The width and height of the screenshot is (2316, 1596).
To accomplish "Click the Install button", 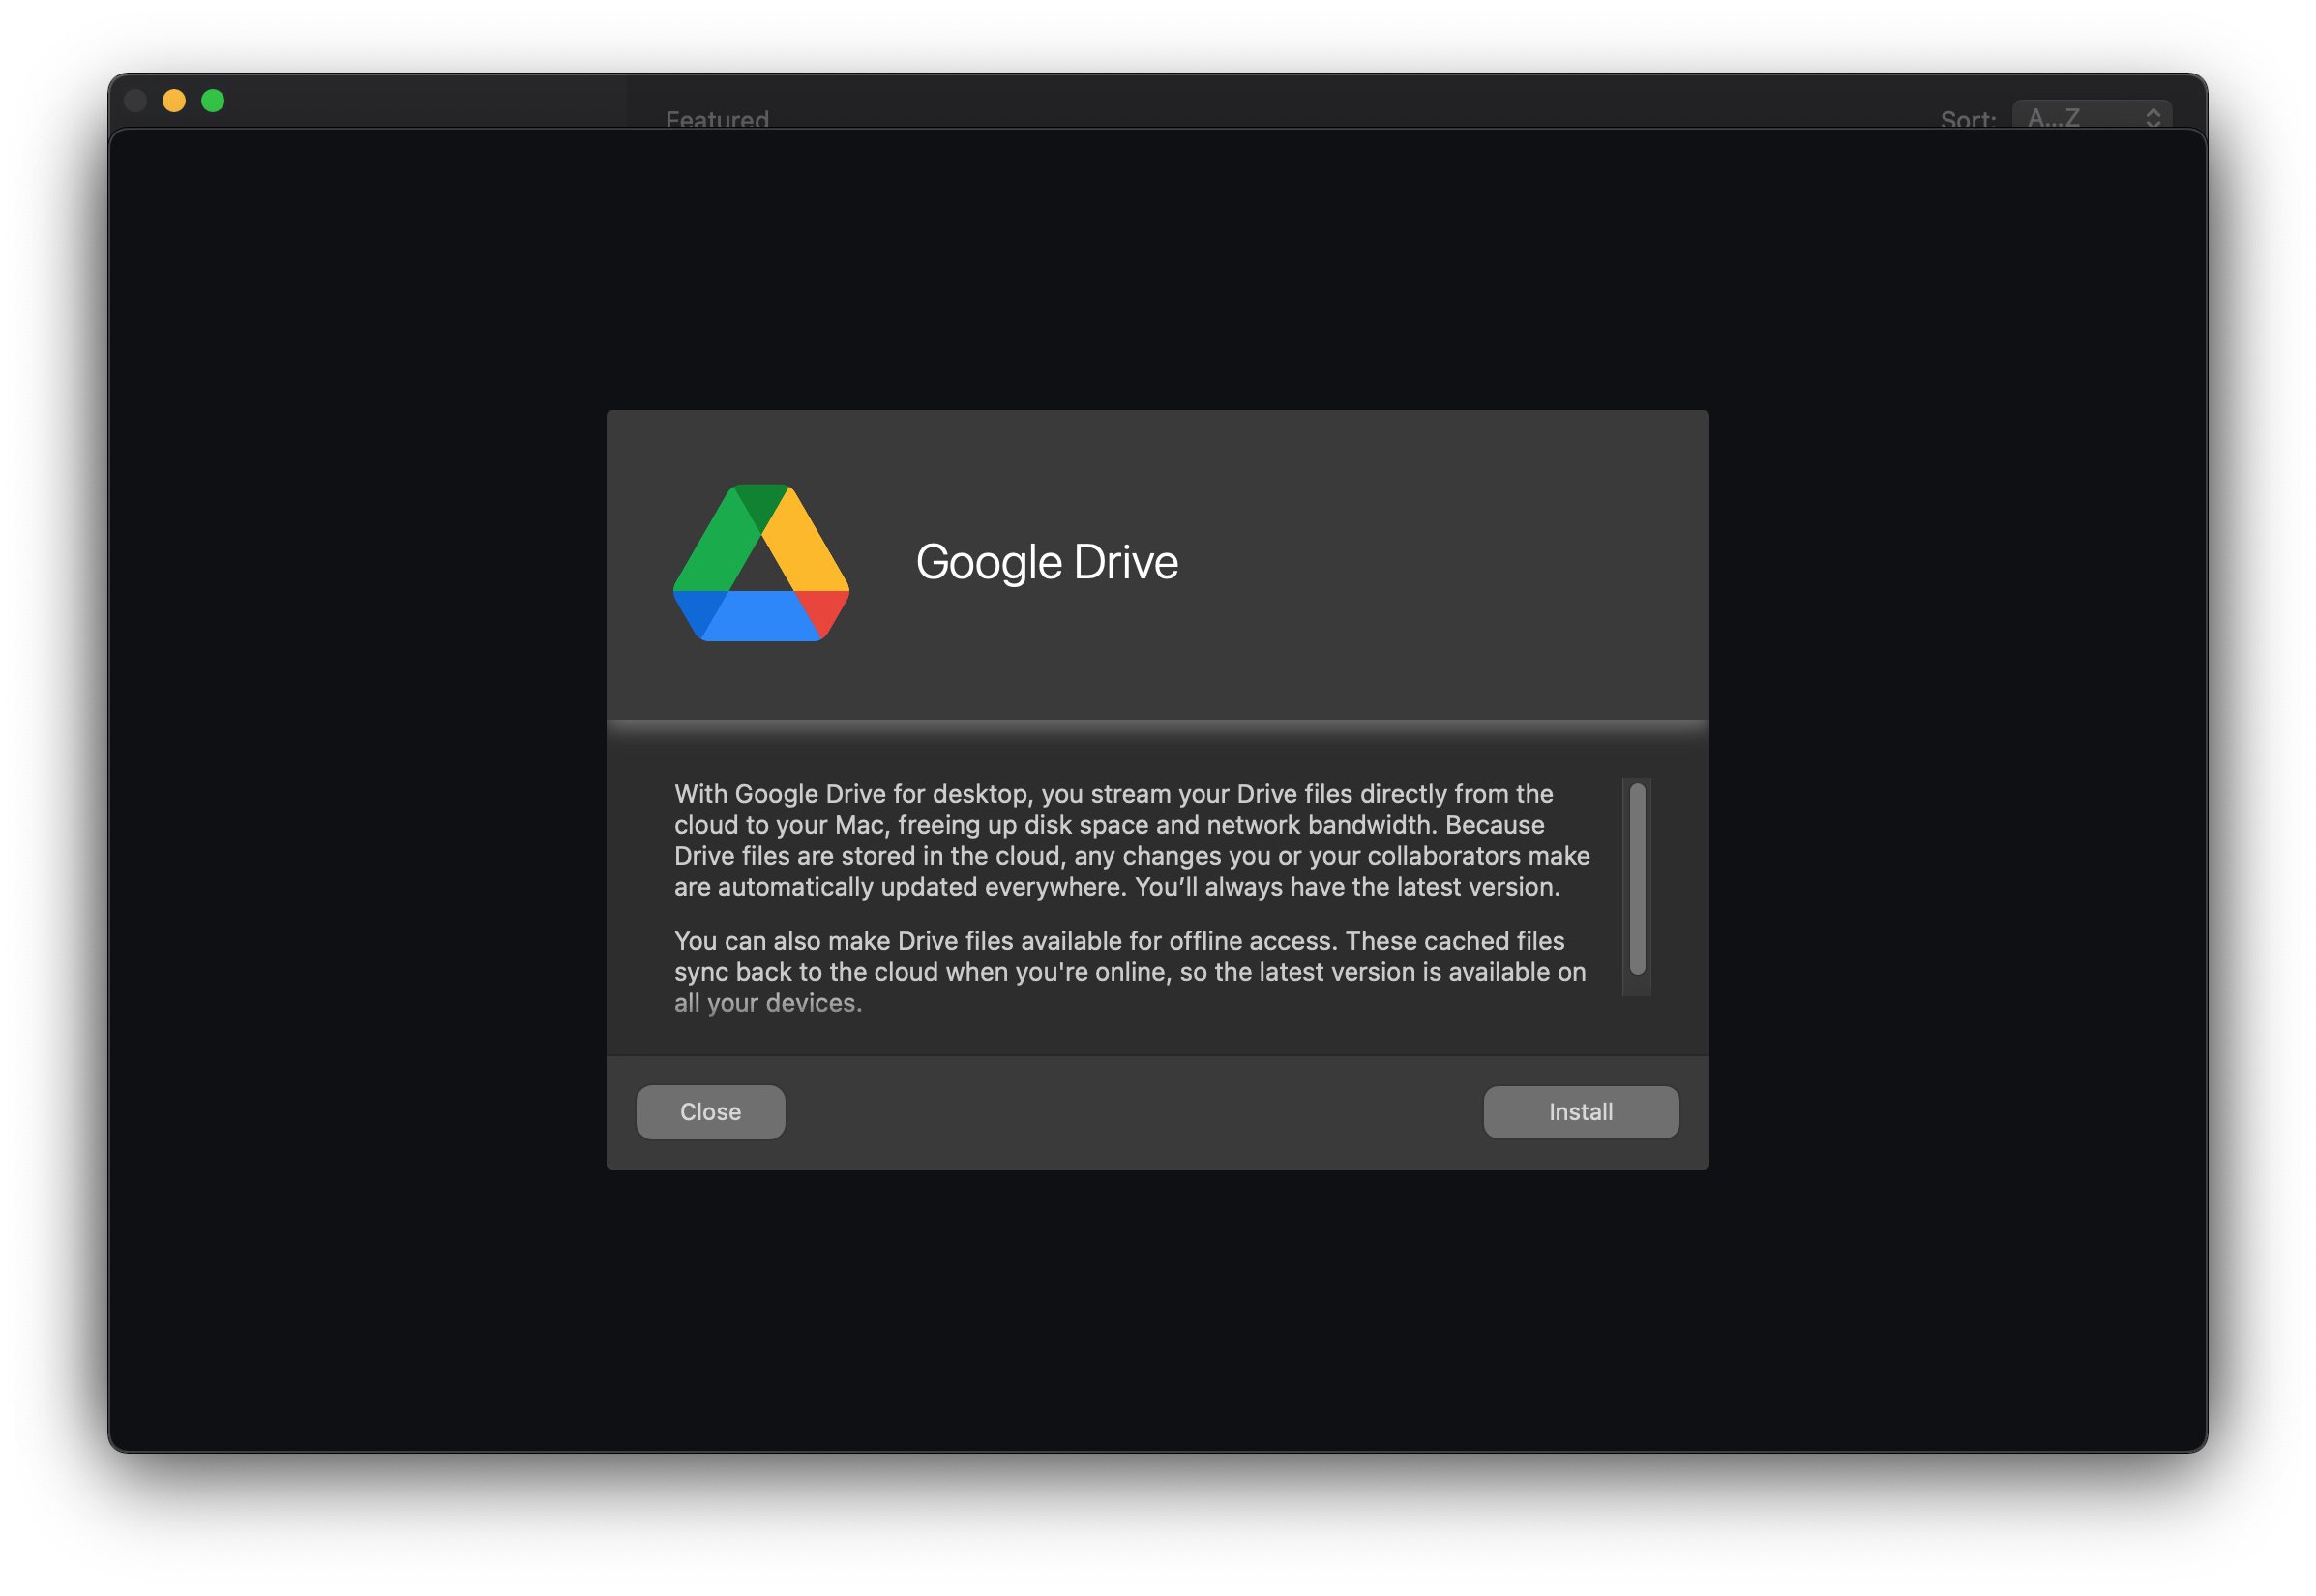I will pos(1580,1112).
